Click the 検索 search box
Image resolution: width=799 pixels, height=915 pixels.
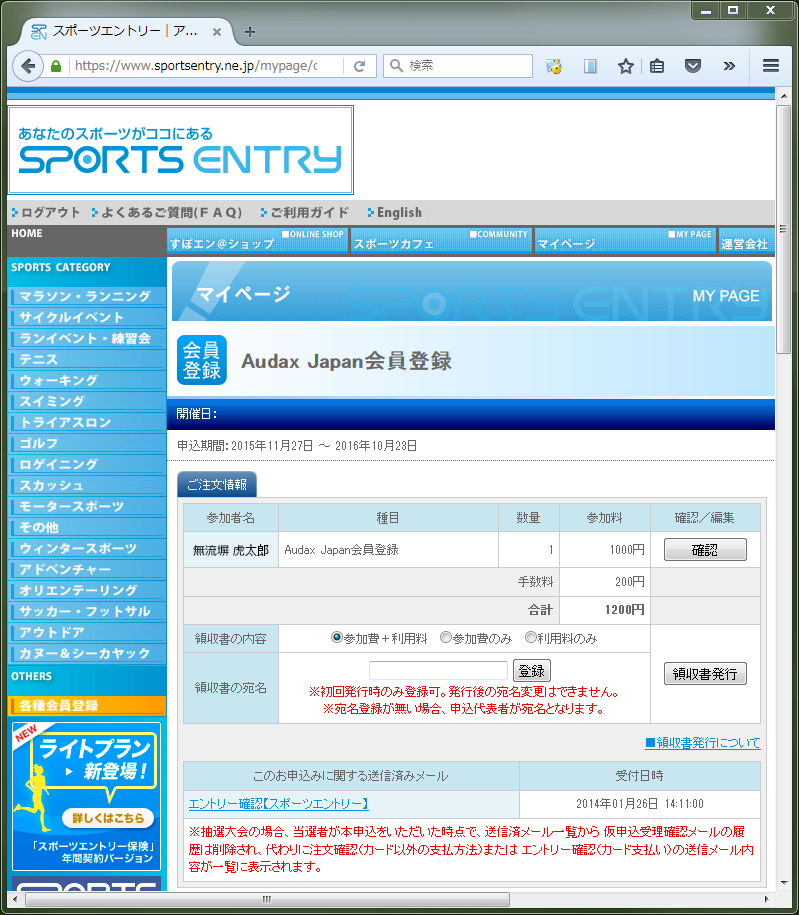coord(458,66)
